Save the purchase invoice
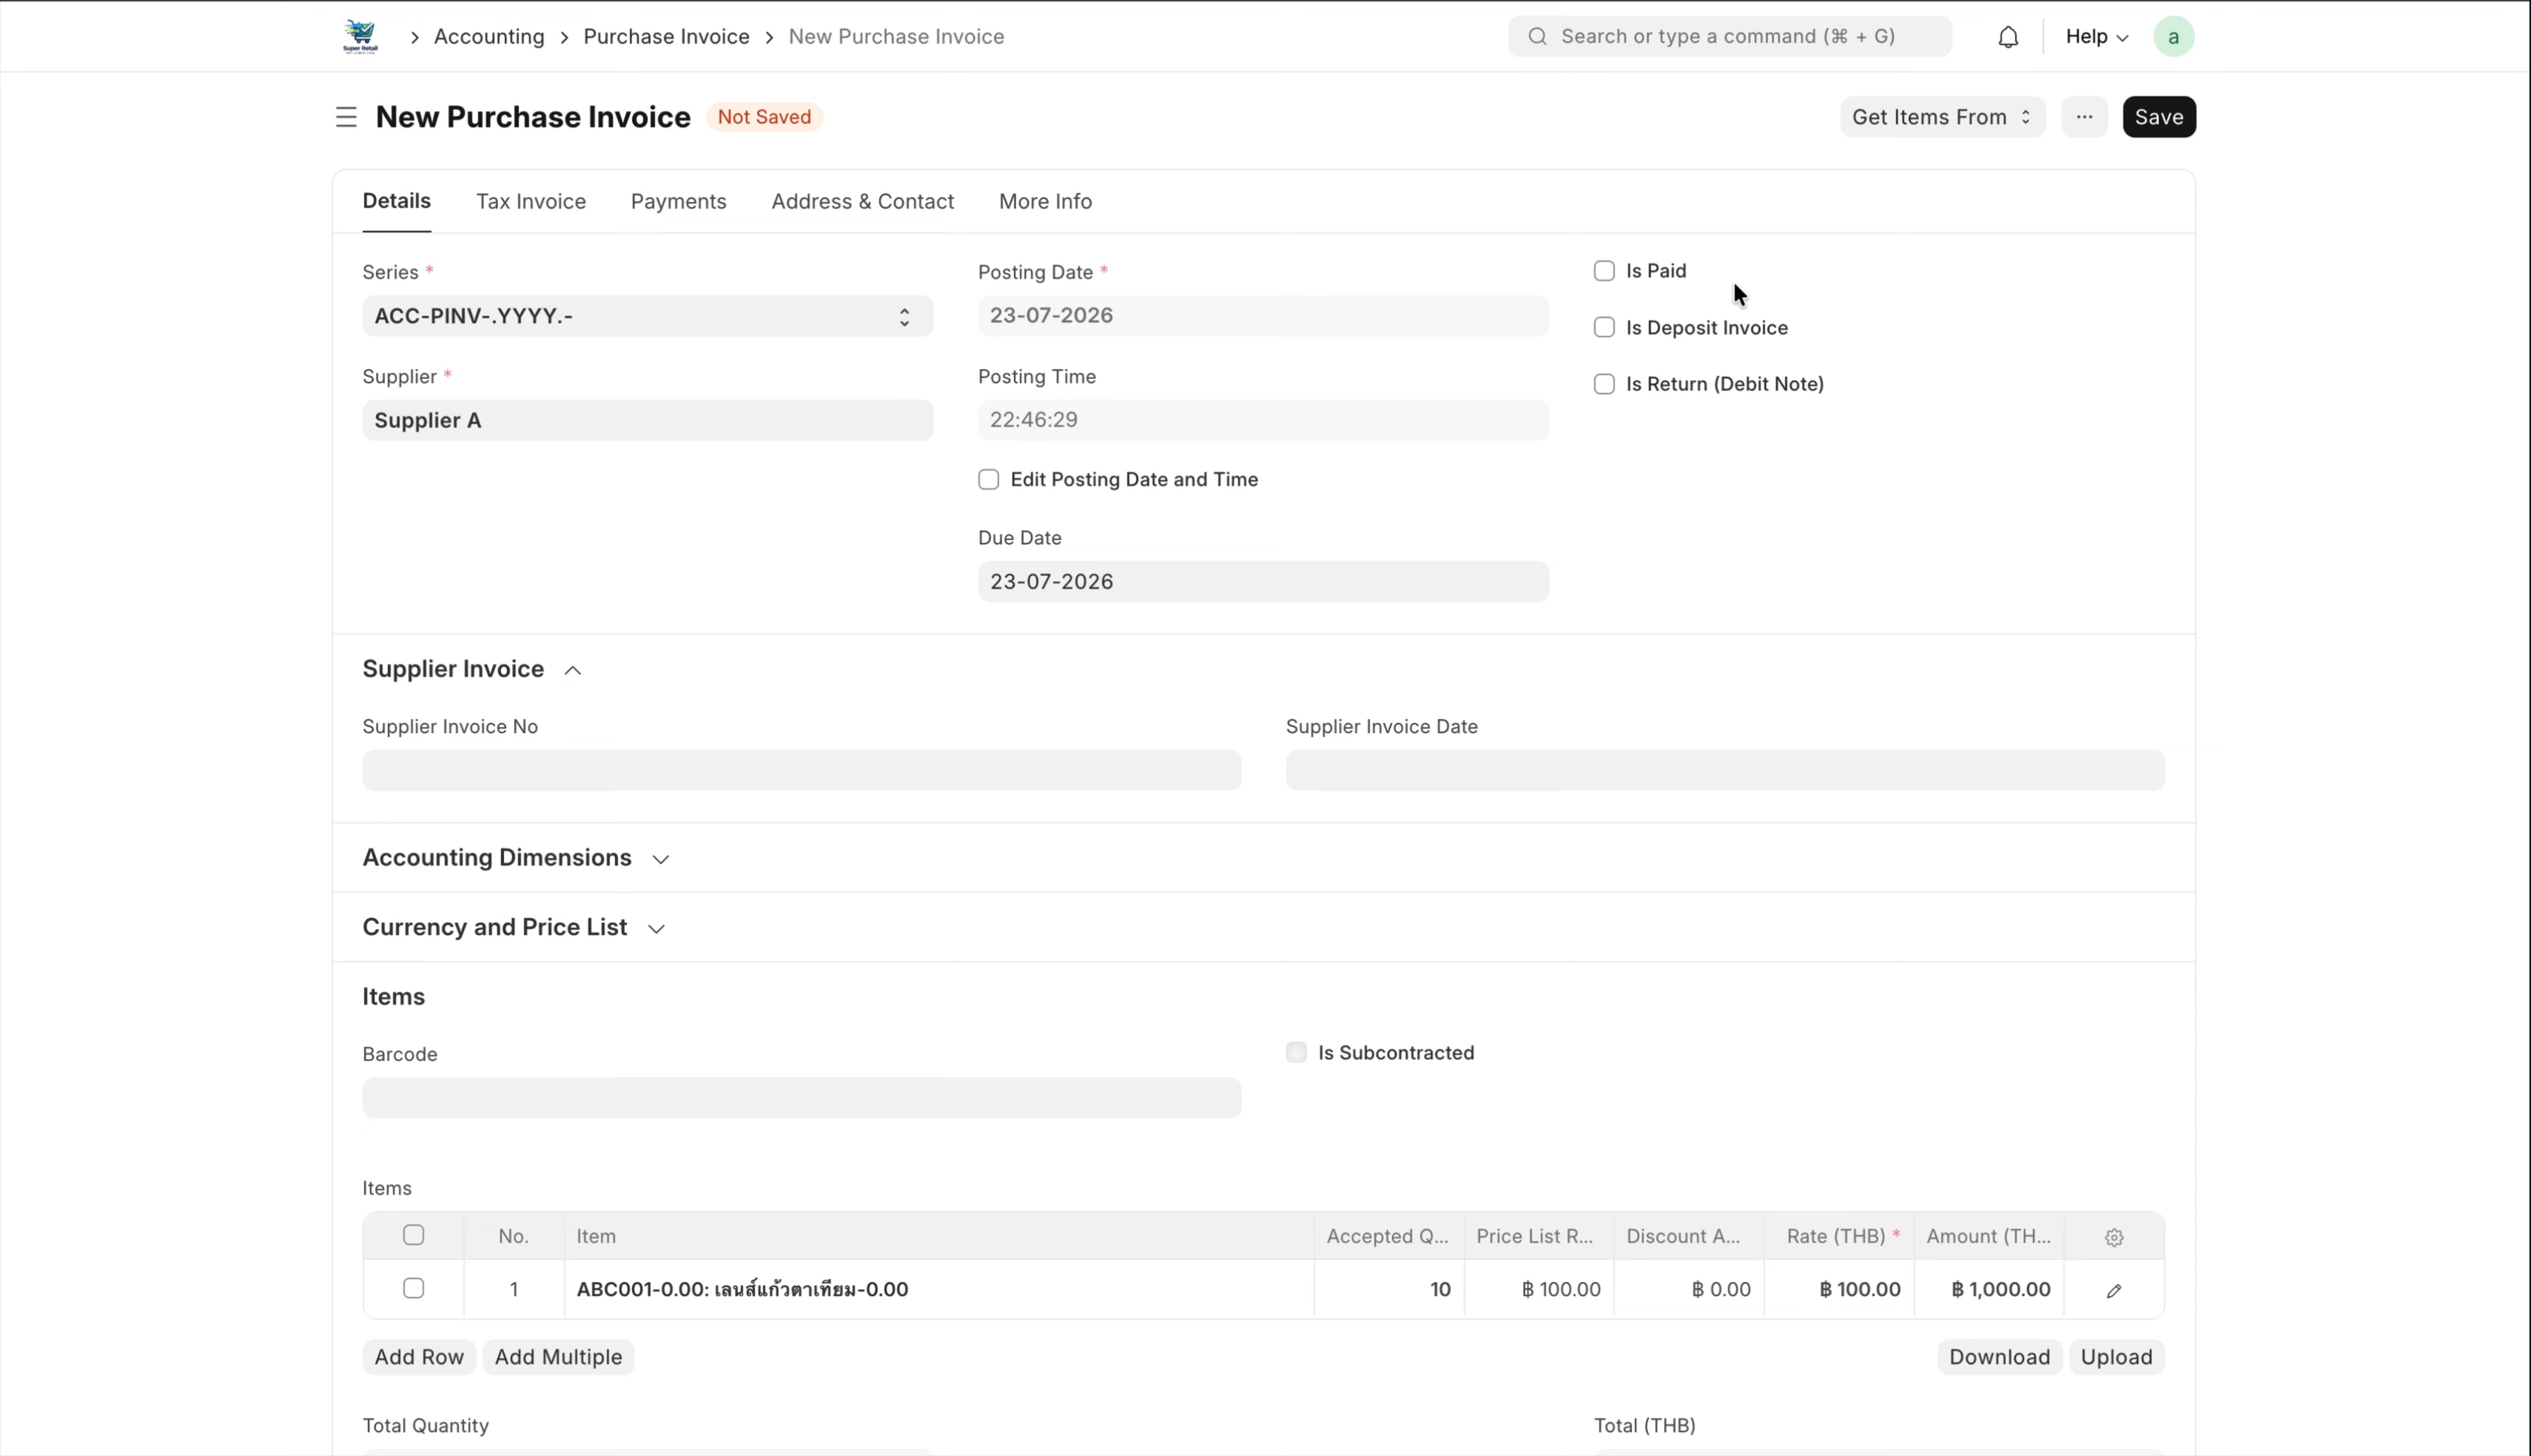 [2159, 117]
